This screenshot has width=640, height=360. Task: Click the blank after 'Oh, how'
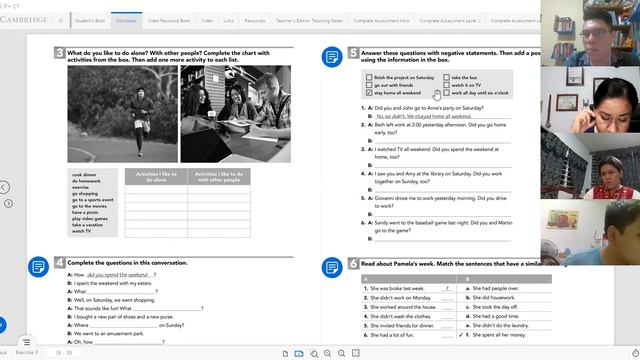coord(128,342)
